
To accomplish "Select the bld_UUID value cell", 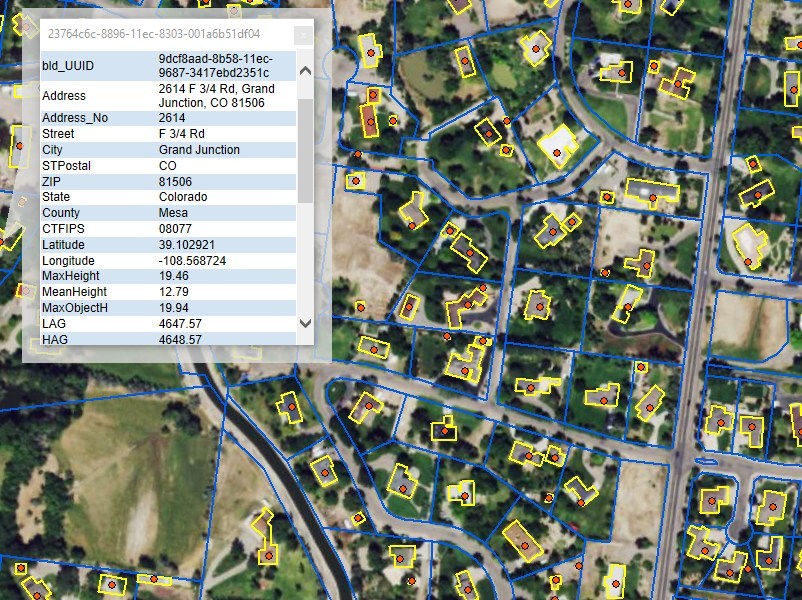I will coord(214,66).
